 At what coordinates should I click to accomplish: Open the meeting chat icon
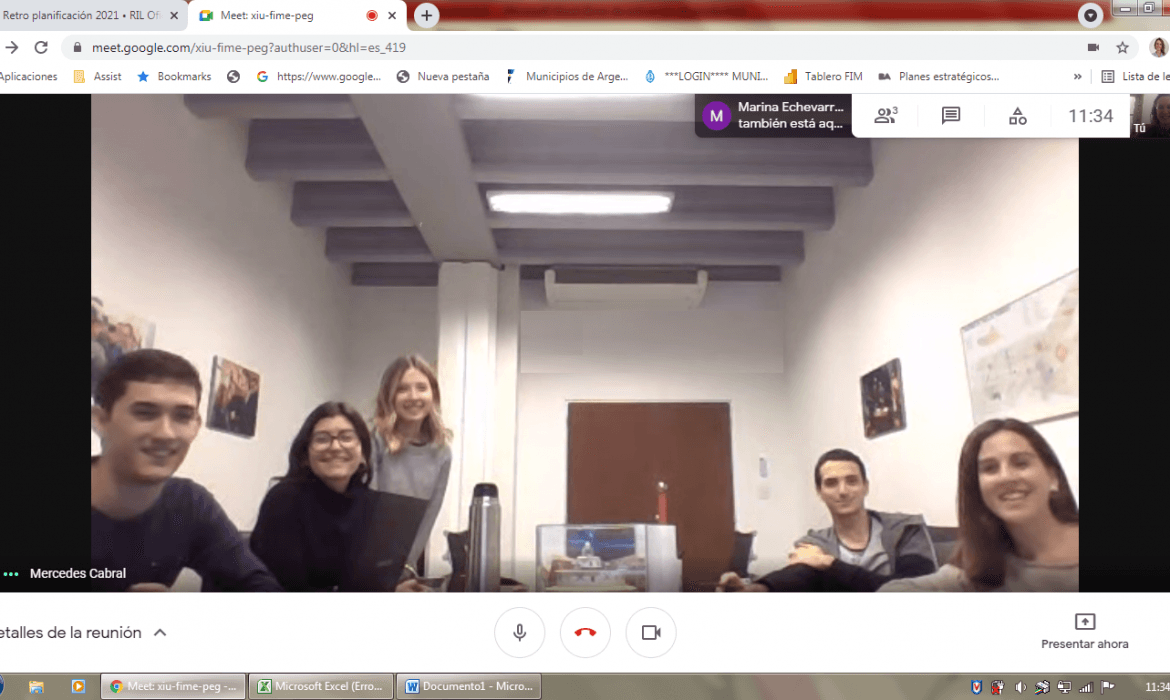[951, 116]
